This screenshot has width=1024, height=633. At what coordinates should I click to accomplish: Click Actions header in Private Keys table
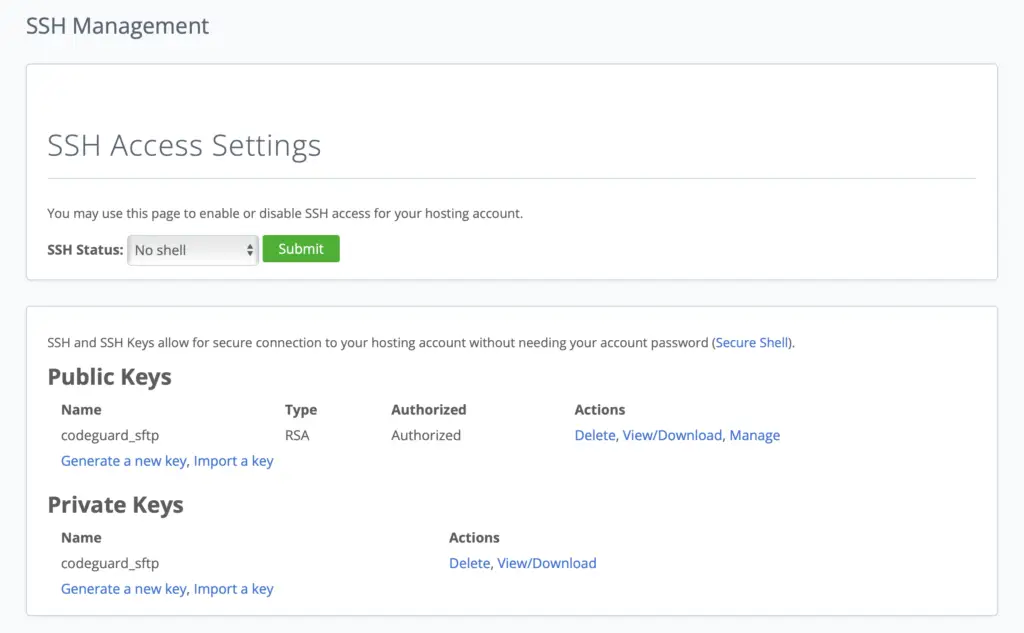click(474, 538)
